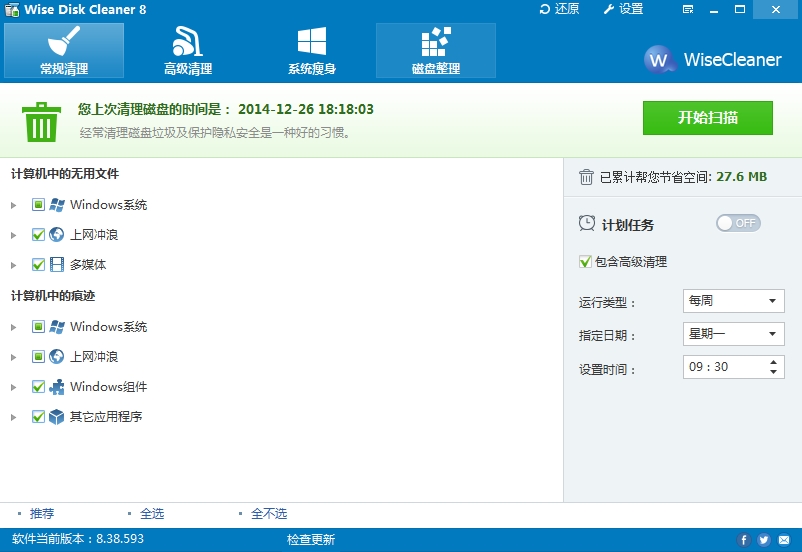Turn on the 计划任务 switch
Image resolution: width=802 pixels, height=552 pixels.
[x=738, y=223]
